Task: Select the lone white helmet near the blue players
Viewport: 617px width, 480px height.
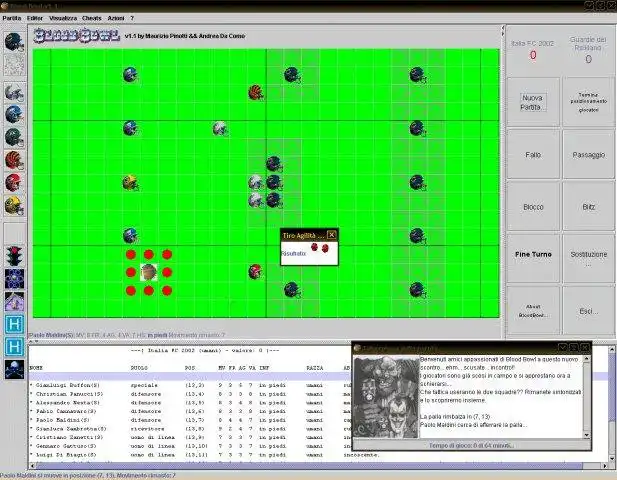Action: [220, 129]
